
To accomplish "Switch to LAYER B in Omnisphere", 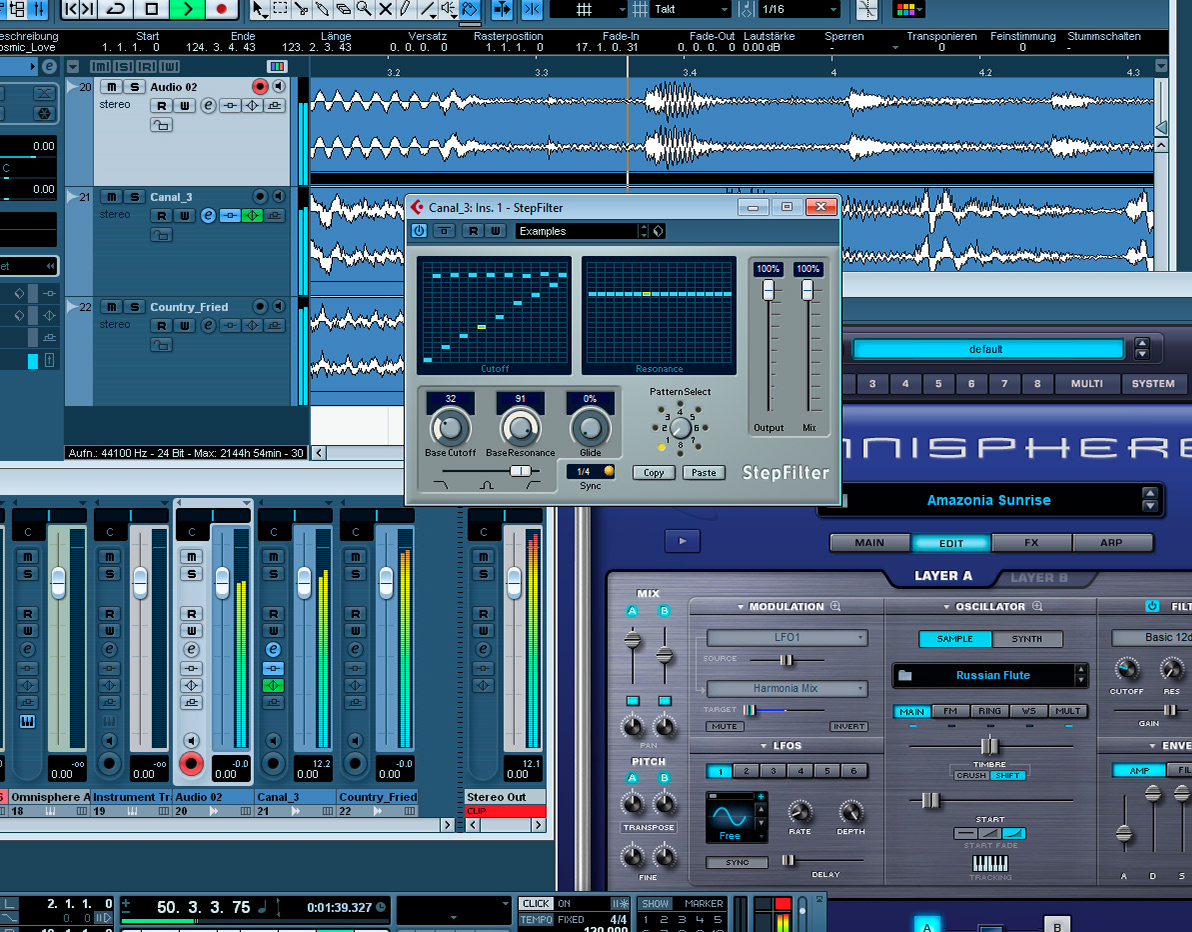I will coord(1039,578).
